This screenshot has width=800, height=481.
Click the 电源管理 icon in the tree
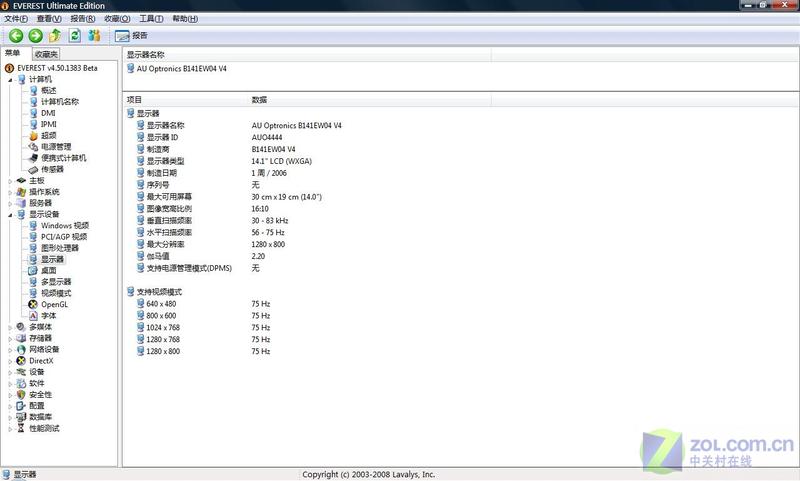pyautogui.click(x=33, y=147)
